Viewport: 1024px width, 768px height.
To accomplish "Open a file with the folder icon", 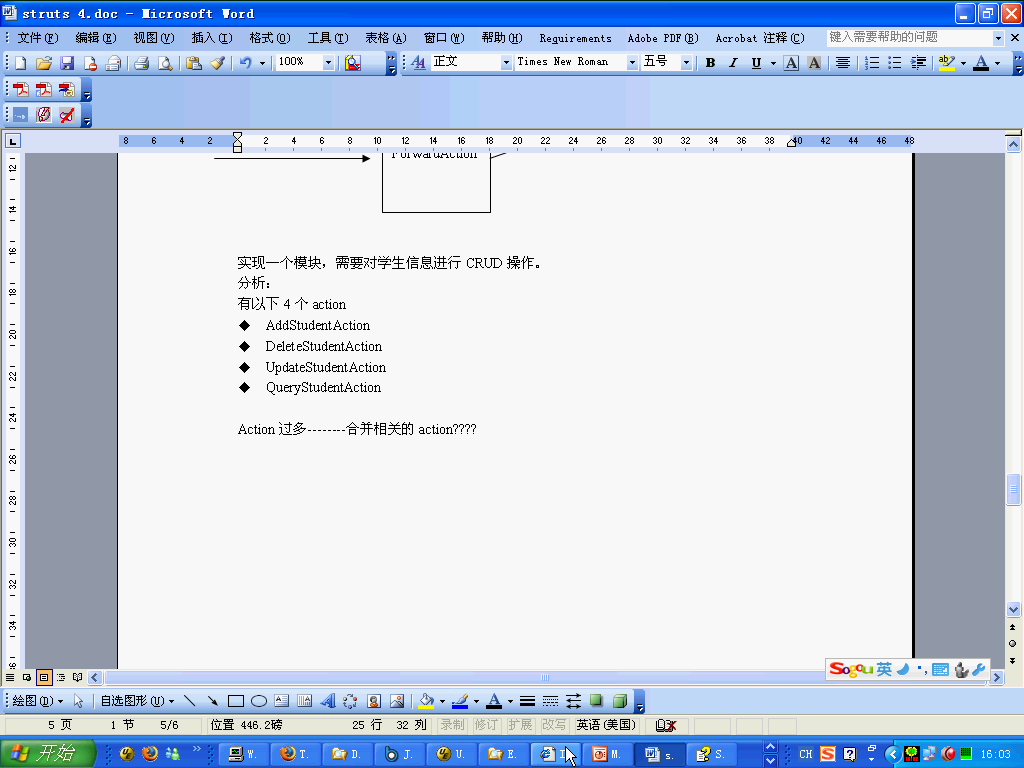I will (x=44, y=63).
